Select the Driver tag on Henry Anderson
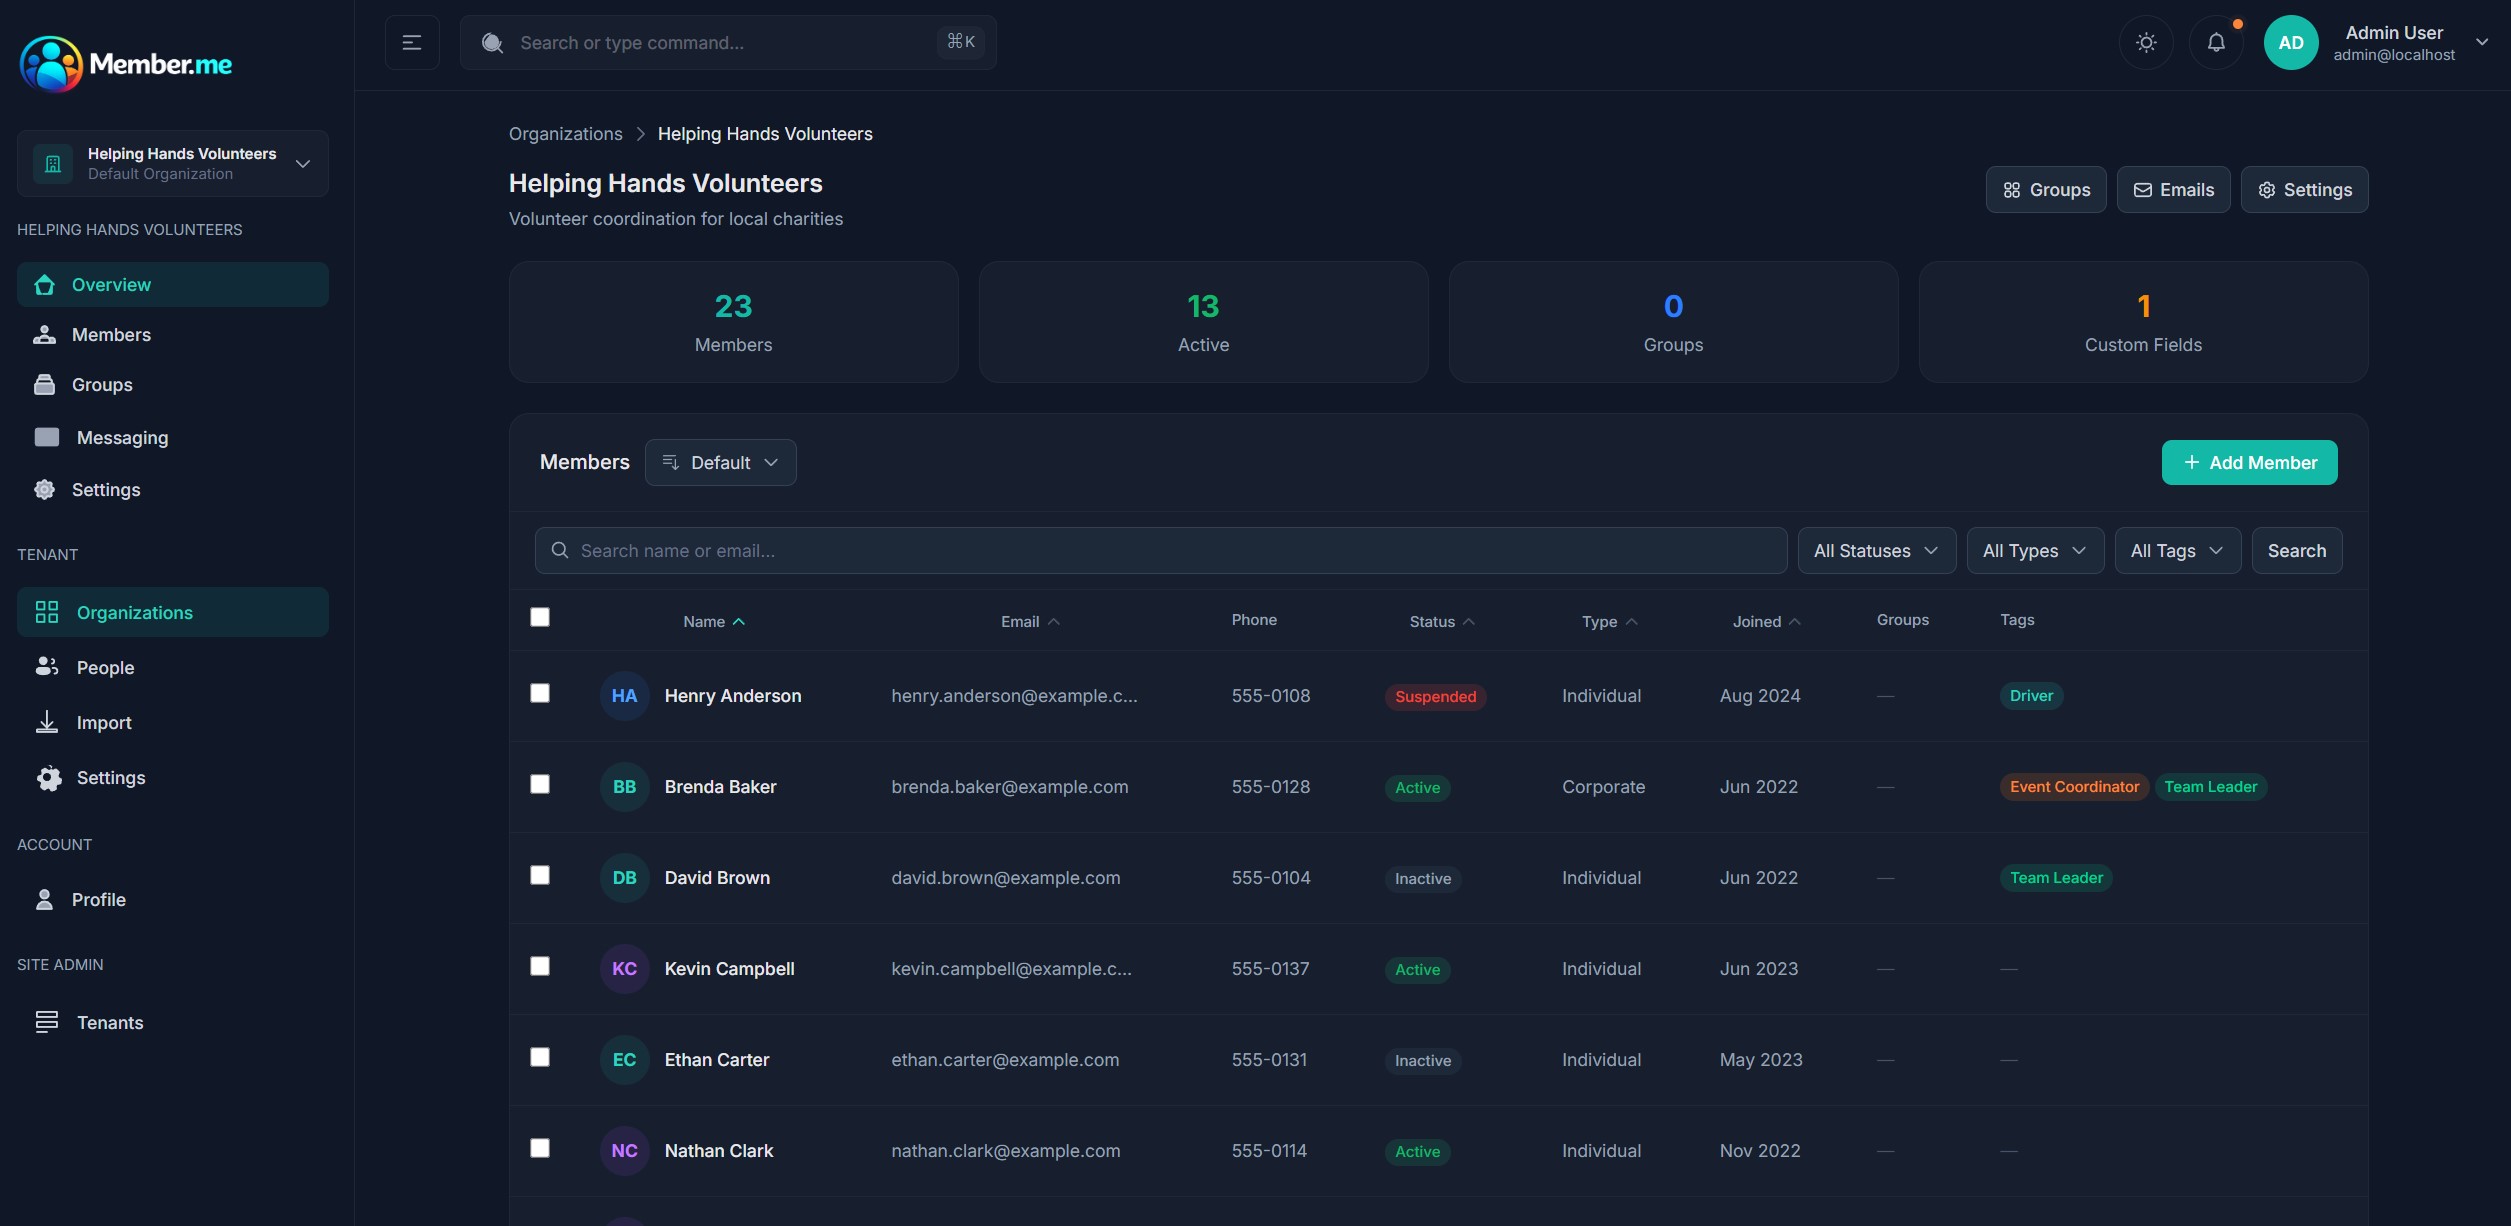 coord(2031,695)
